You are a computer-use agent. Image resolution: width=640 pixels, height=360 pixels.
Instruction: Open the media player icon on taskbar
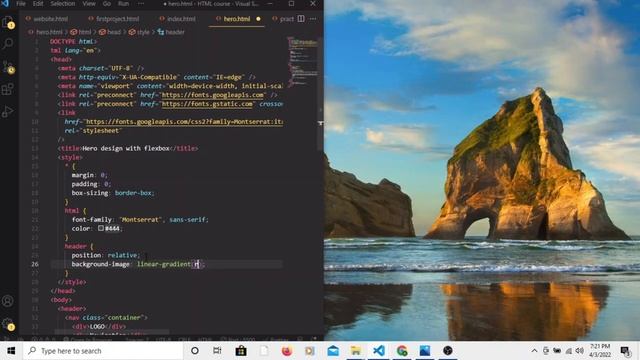[x=310, y=351]
